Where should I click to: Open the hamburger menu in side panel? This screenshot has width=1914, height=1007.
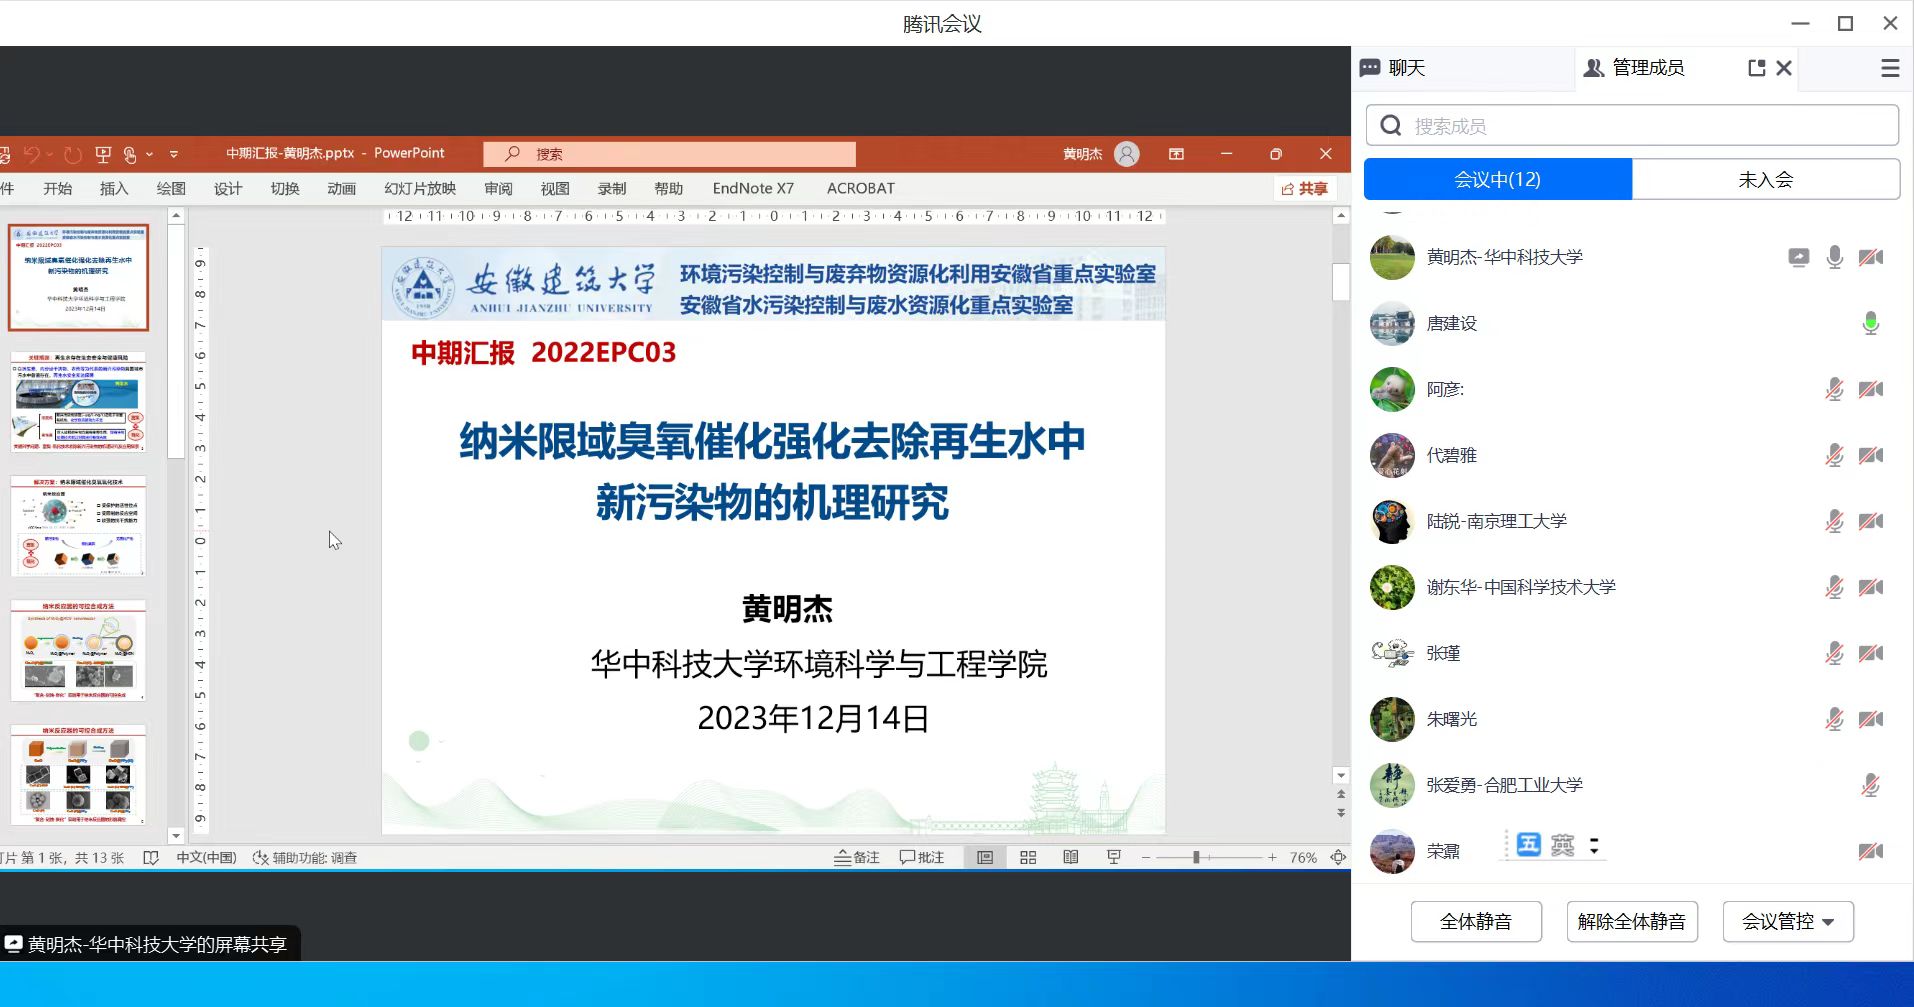(1889, 68)
